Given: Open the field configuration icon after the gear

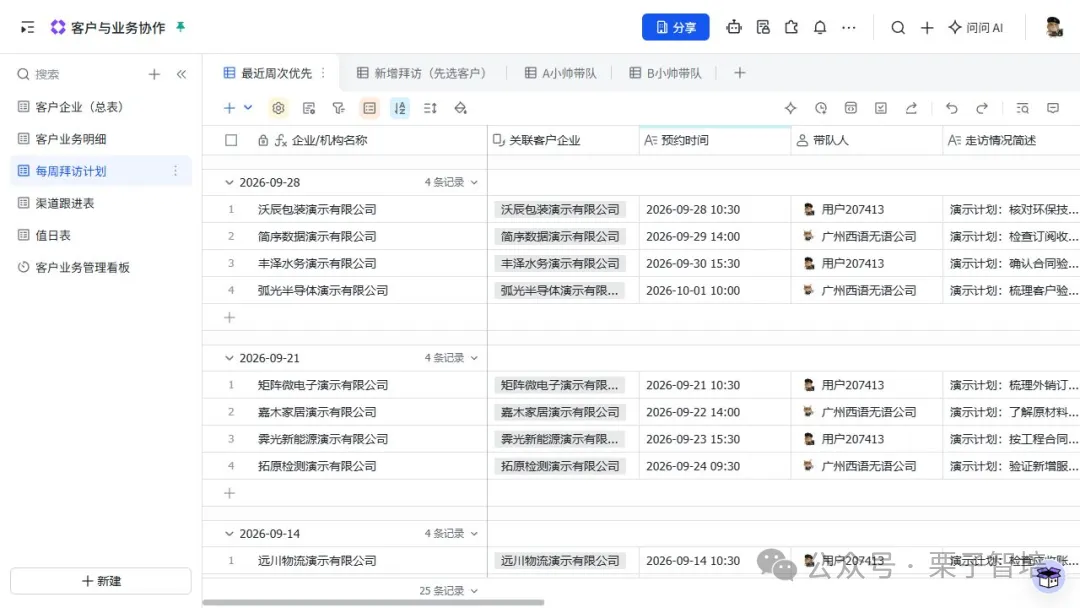Looking at the screenshot, I should 309,108.
